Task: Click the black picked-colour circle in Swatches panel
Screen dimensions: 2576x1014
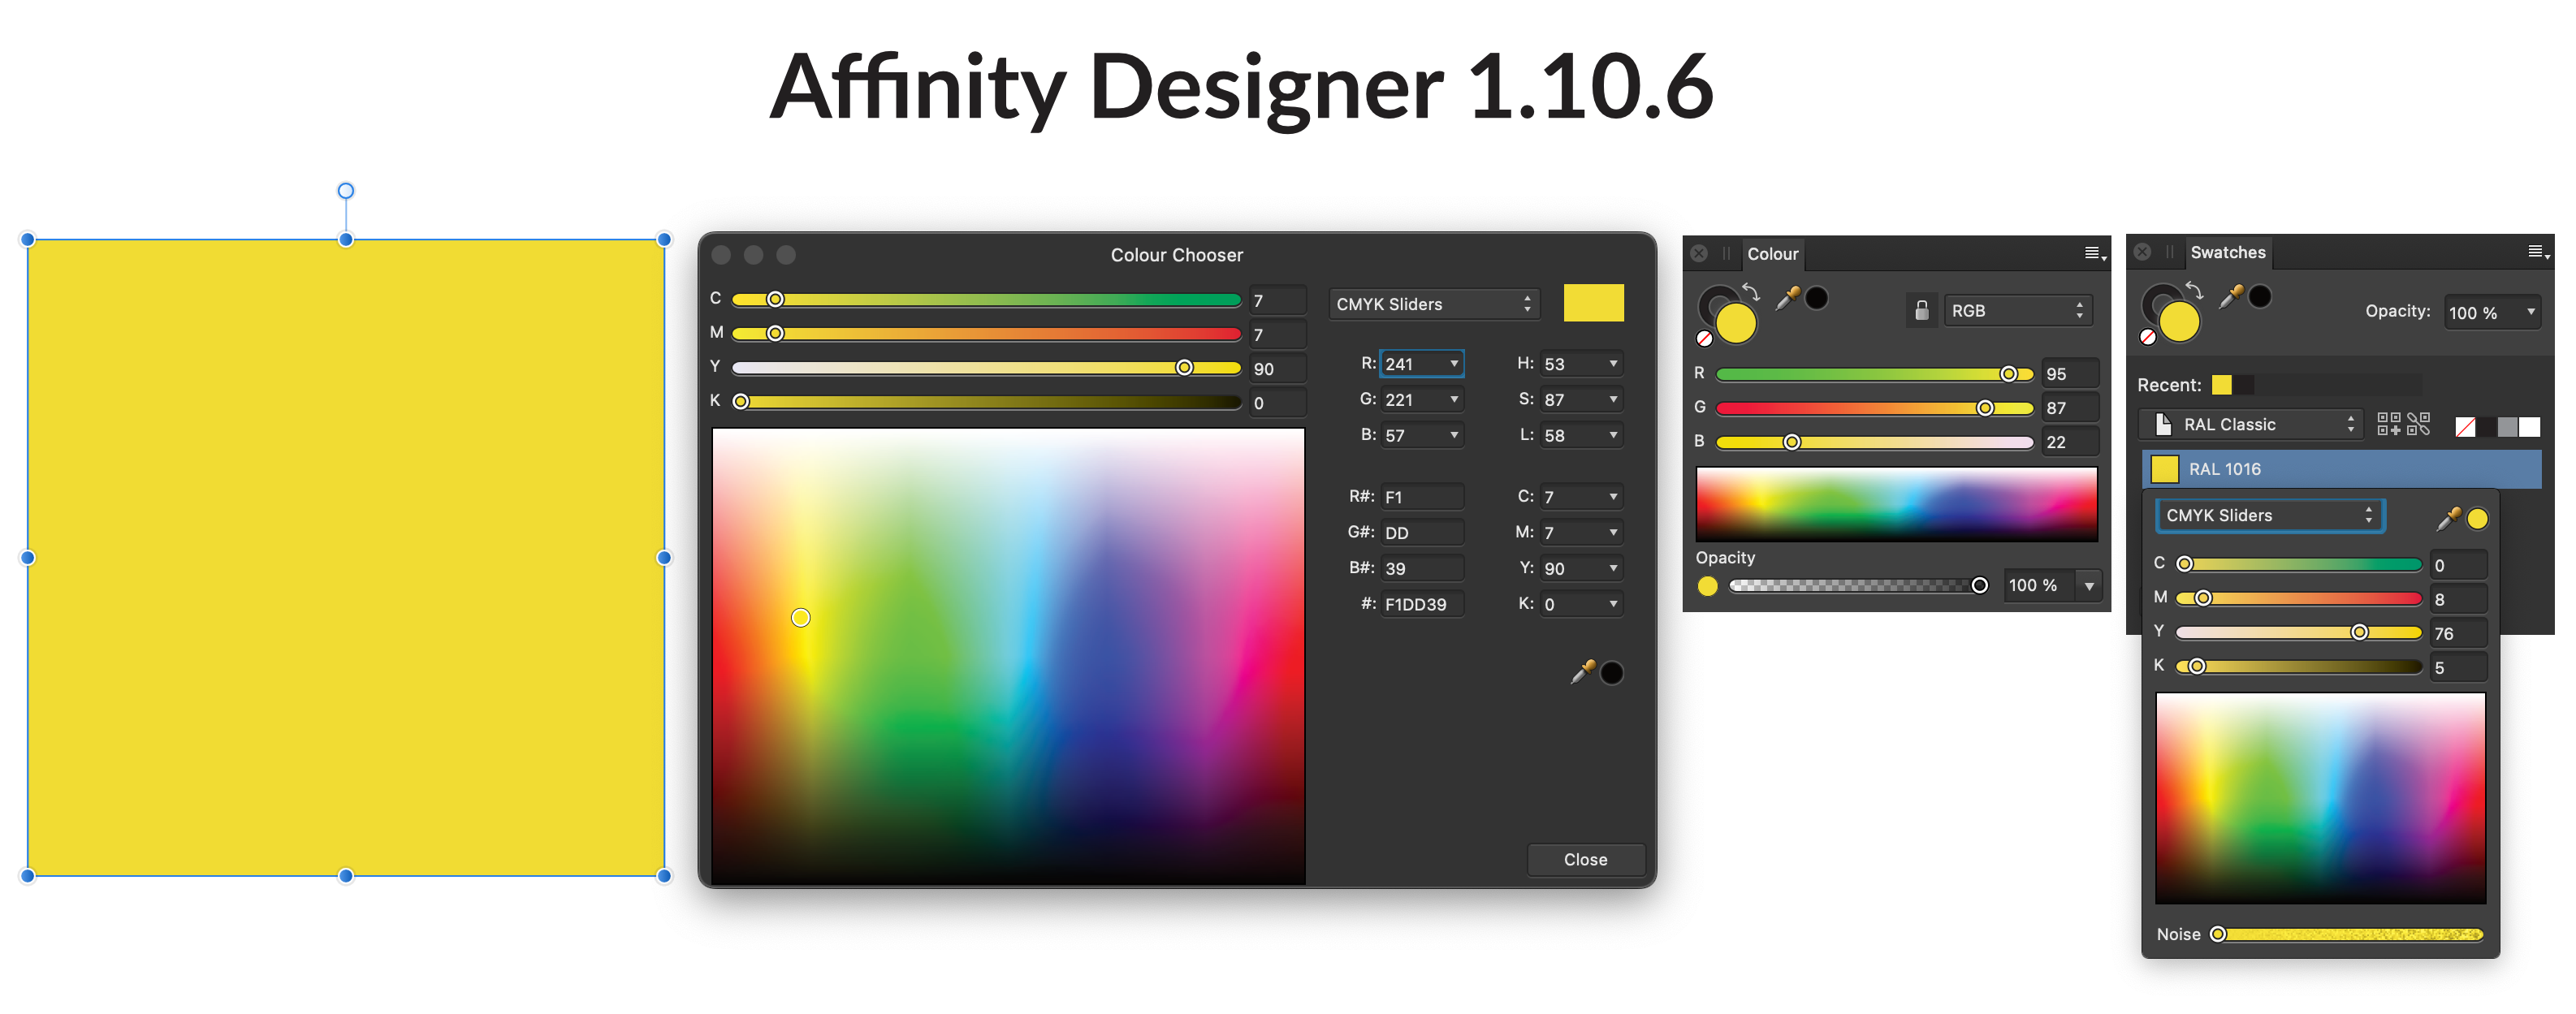Action: click(2260, 296)
